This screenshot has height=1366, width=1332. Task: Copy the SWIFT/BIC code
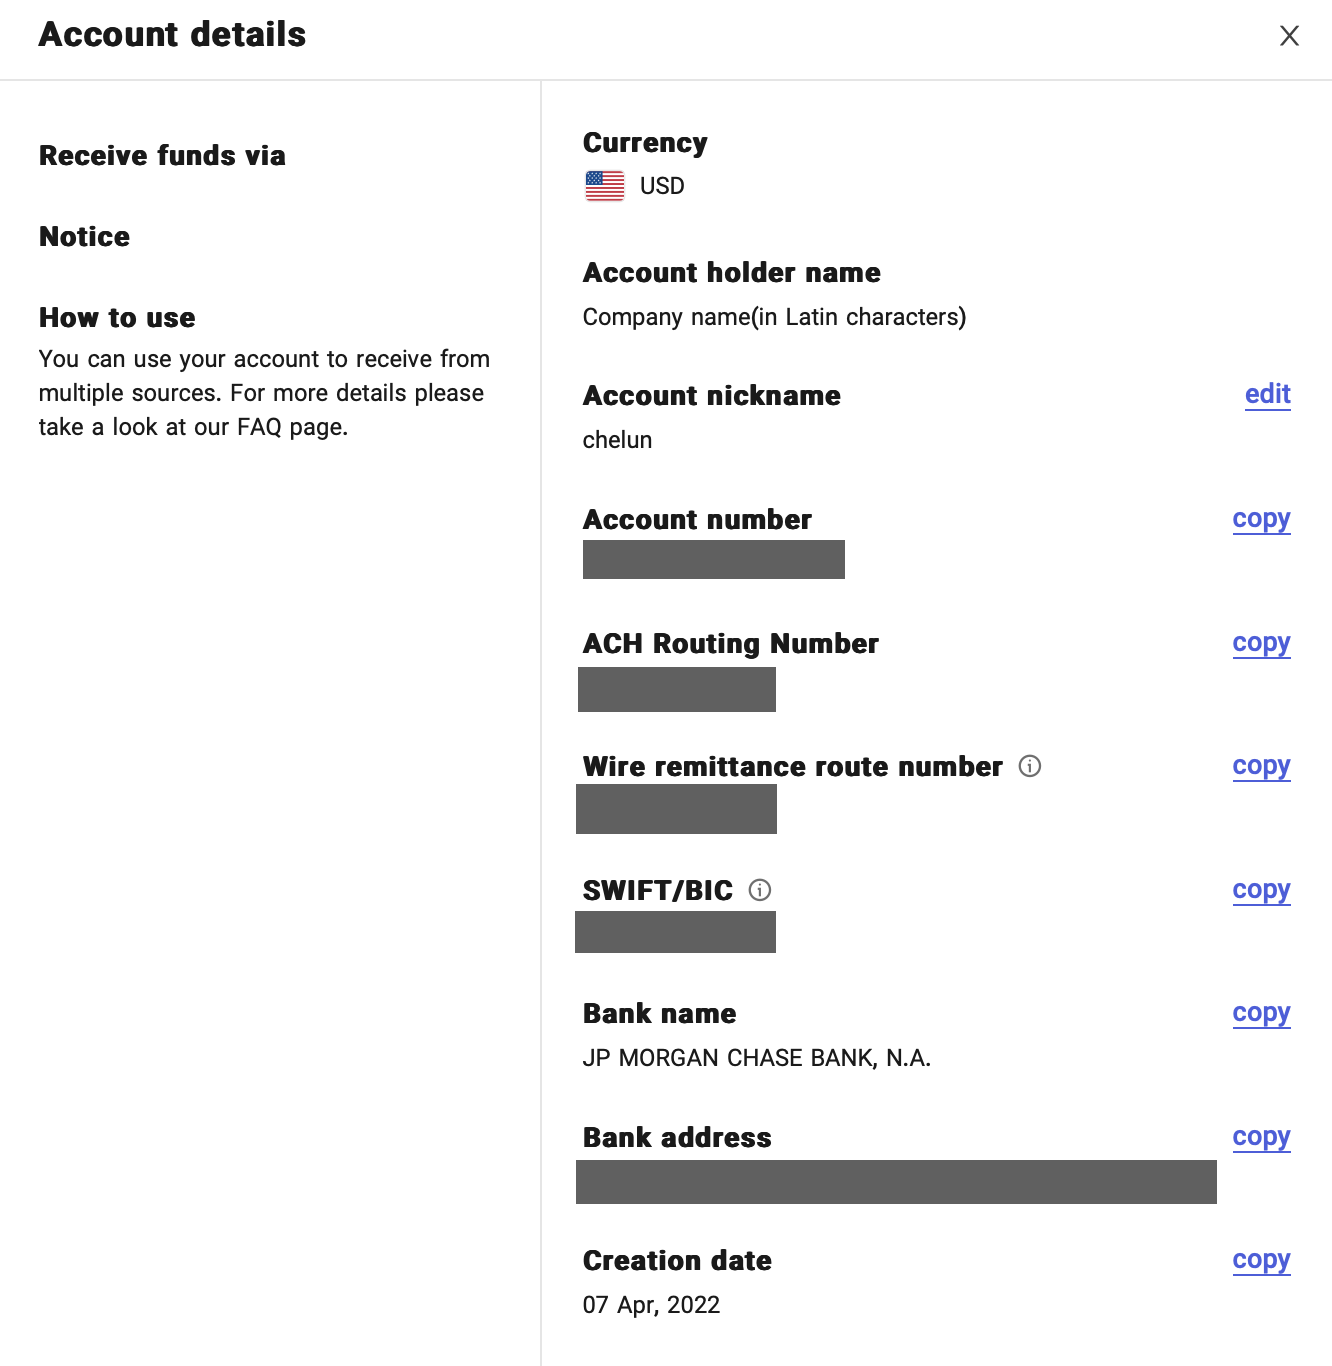click(x=1261, y=890)
